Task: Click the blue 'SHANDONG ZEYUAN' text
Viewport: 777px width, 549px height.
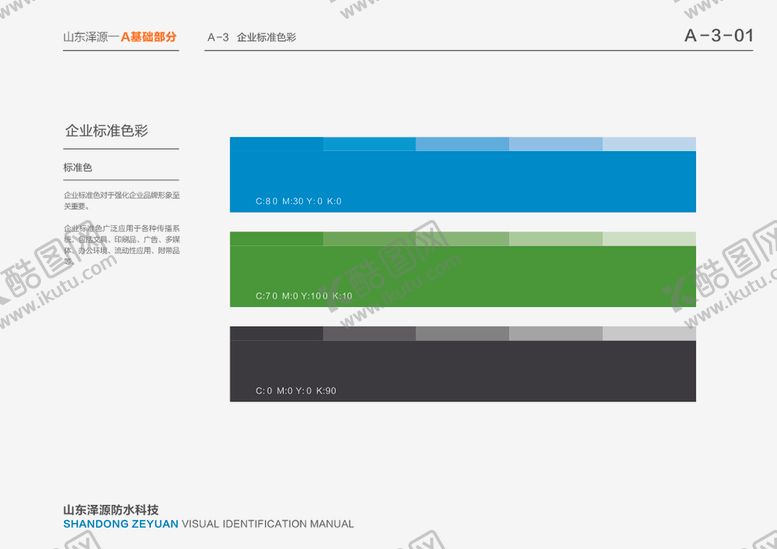Action: tap(120, 524)
